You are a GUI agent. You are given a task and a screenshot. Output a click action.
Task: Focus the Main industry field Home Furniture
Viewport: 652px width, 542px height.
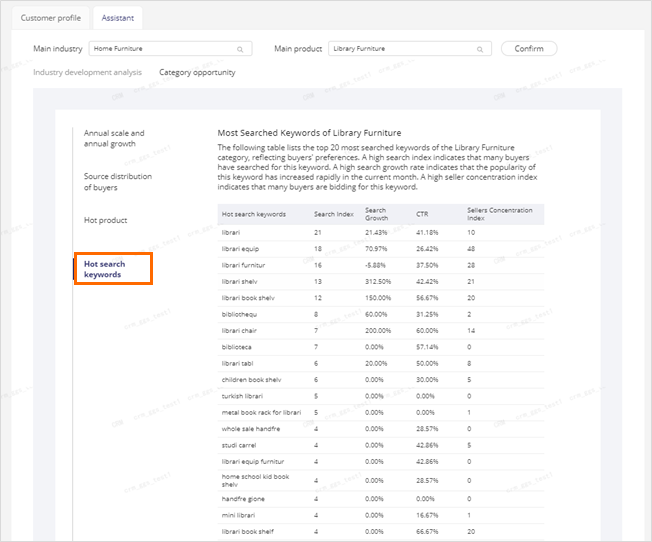[x=170, y=49]
